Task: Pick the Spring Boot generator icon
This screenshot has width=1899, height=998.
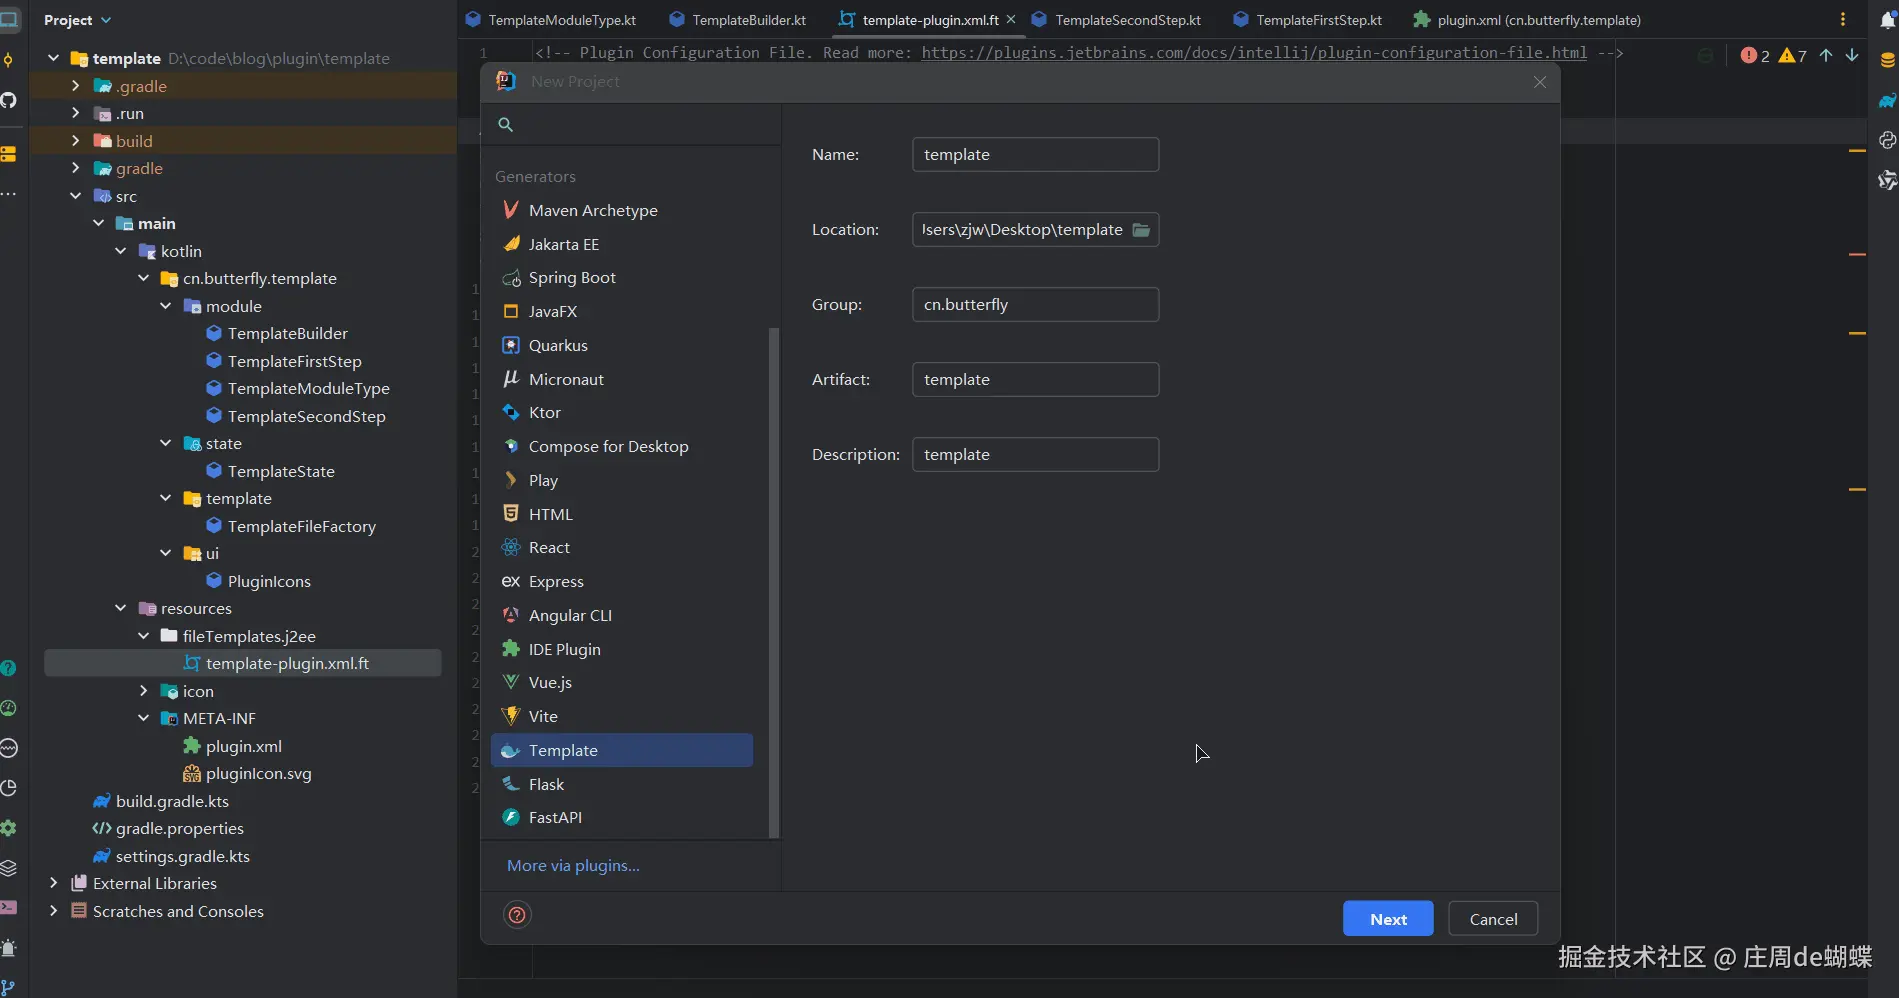Action: tap(511, 278)
